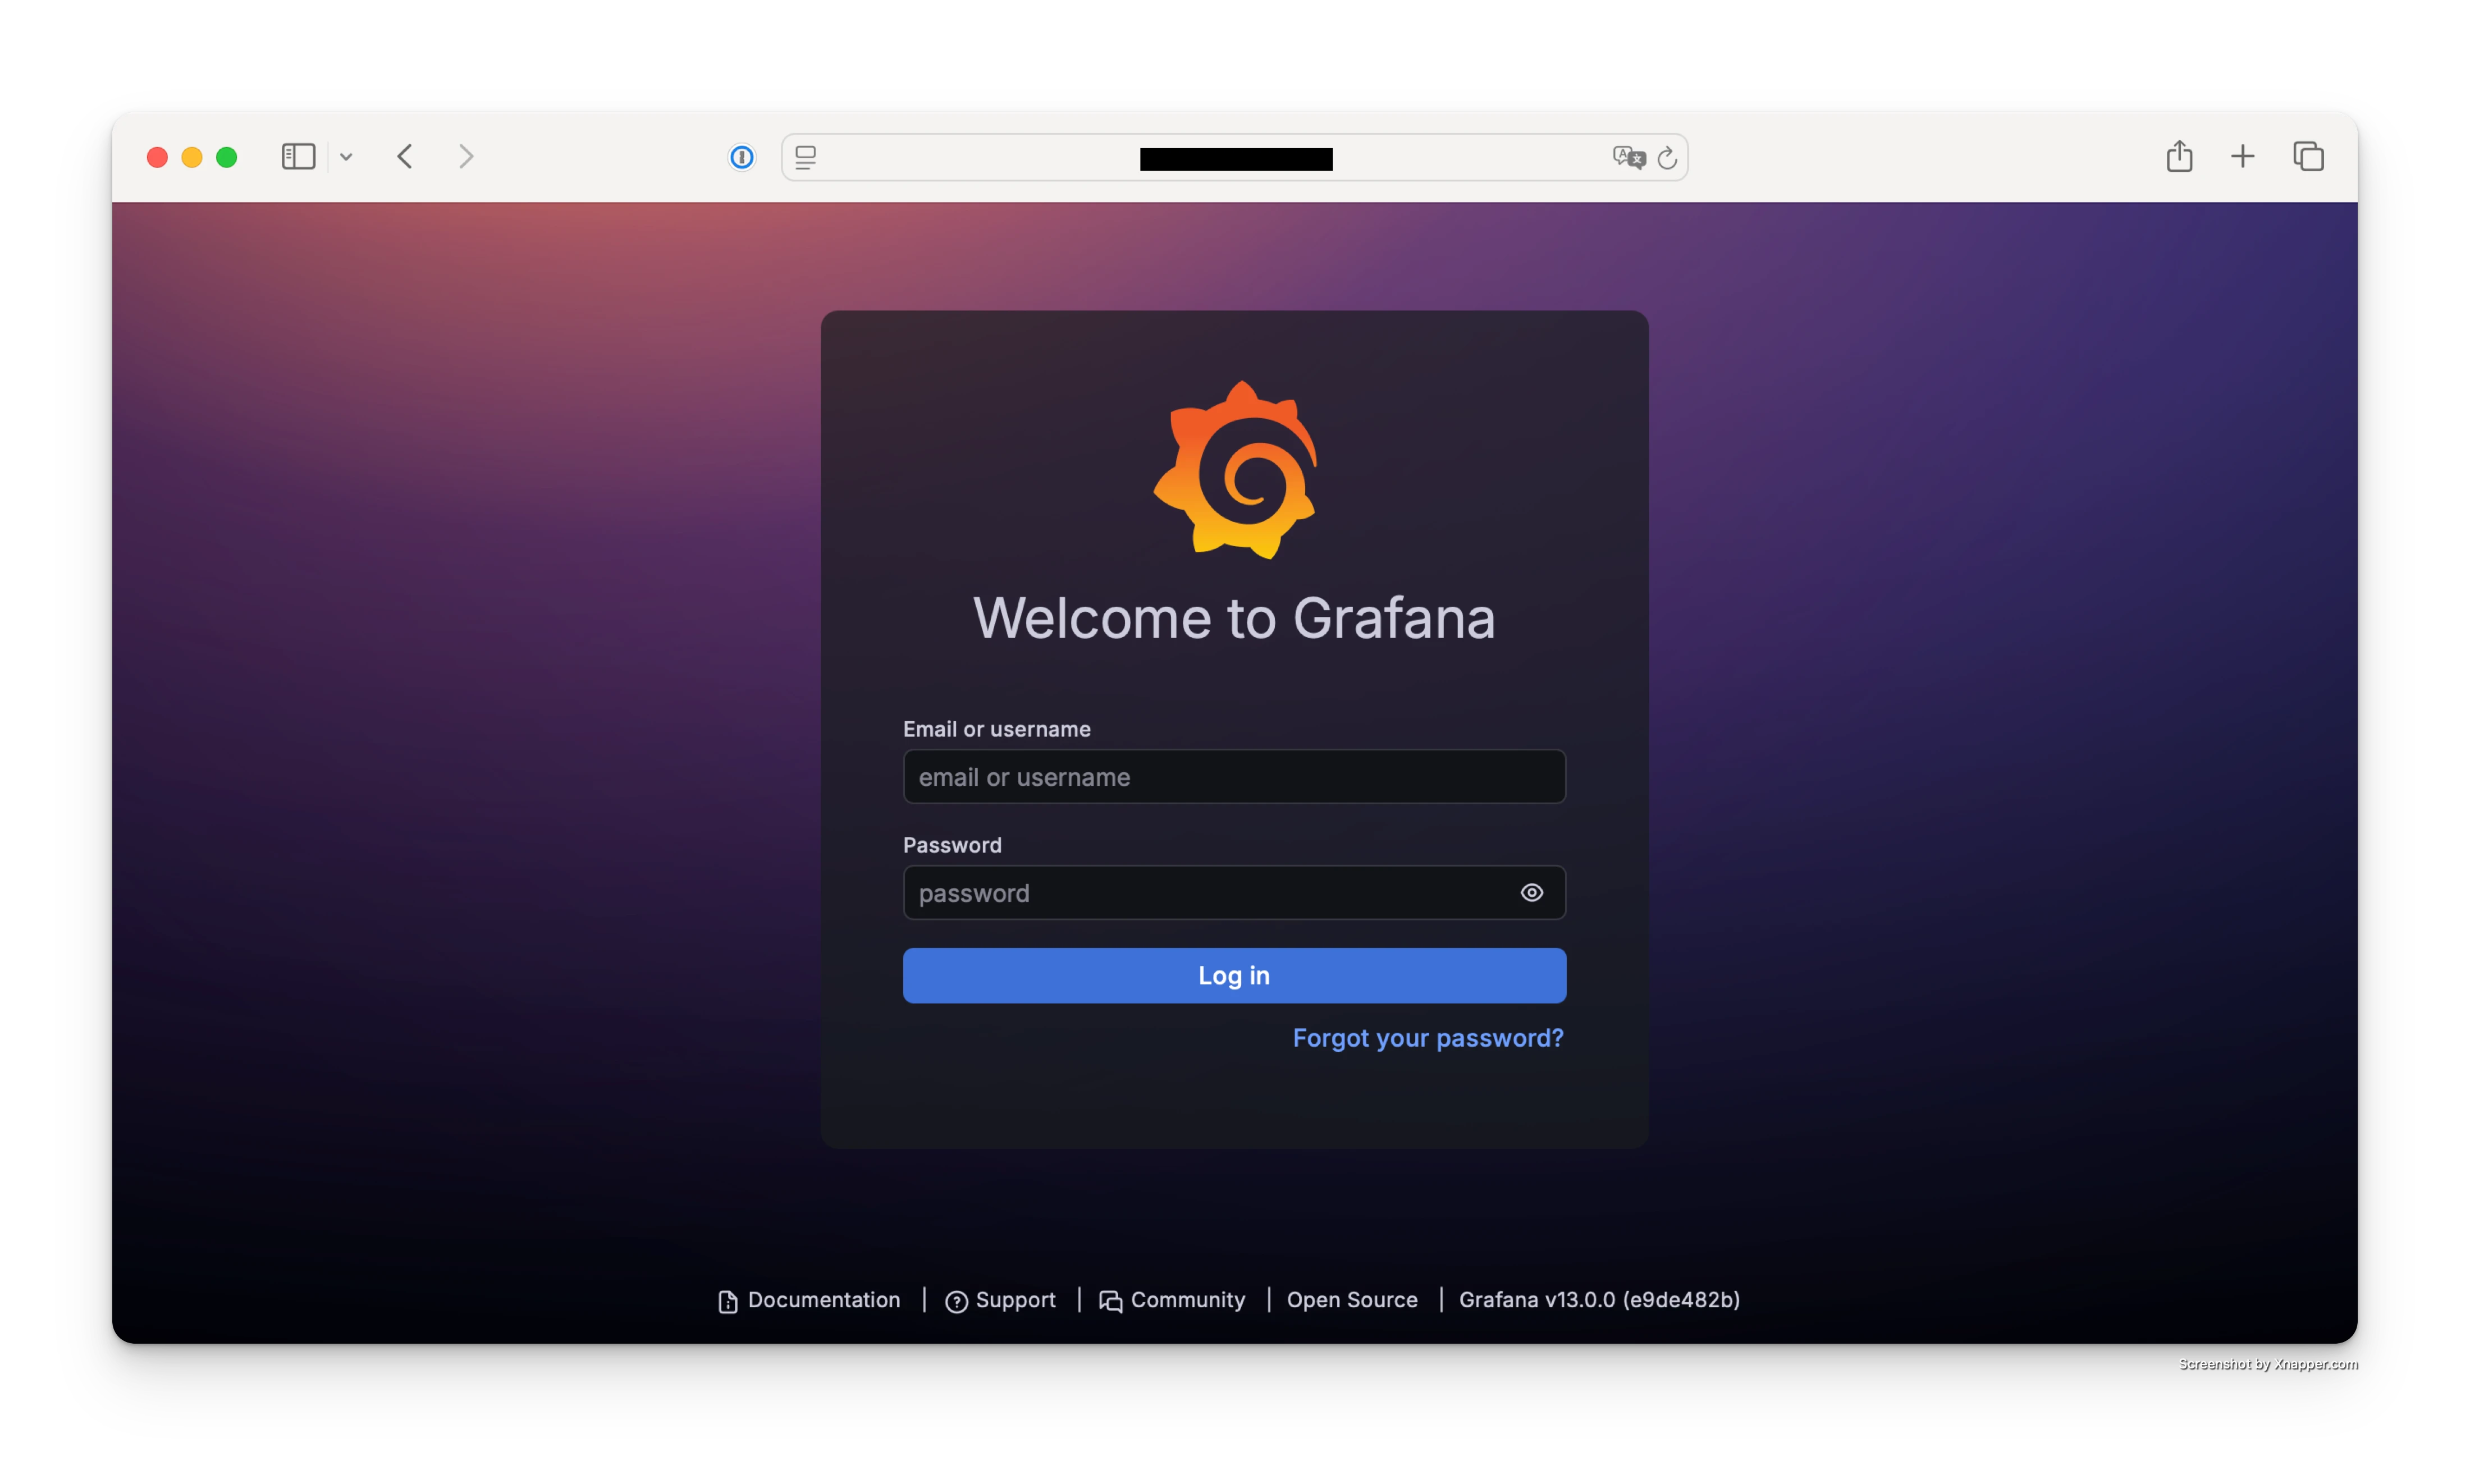Click the Grafana v13.0.0 version link
Viewport: 2470px width, 1484px height.
coord(1599,1300)
